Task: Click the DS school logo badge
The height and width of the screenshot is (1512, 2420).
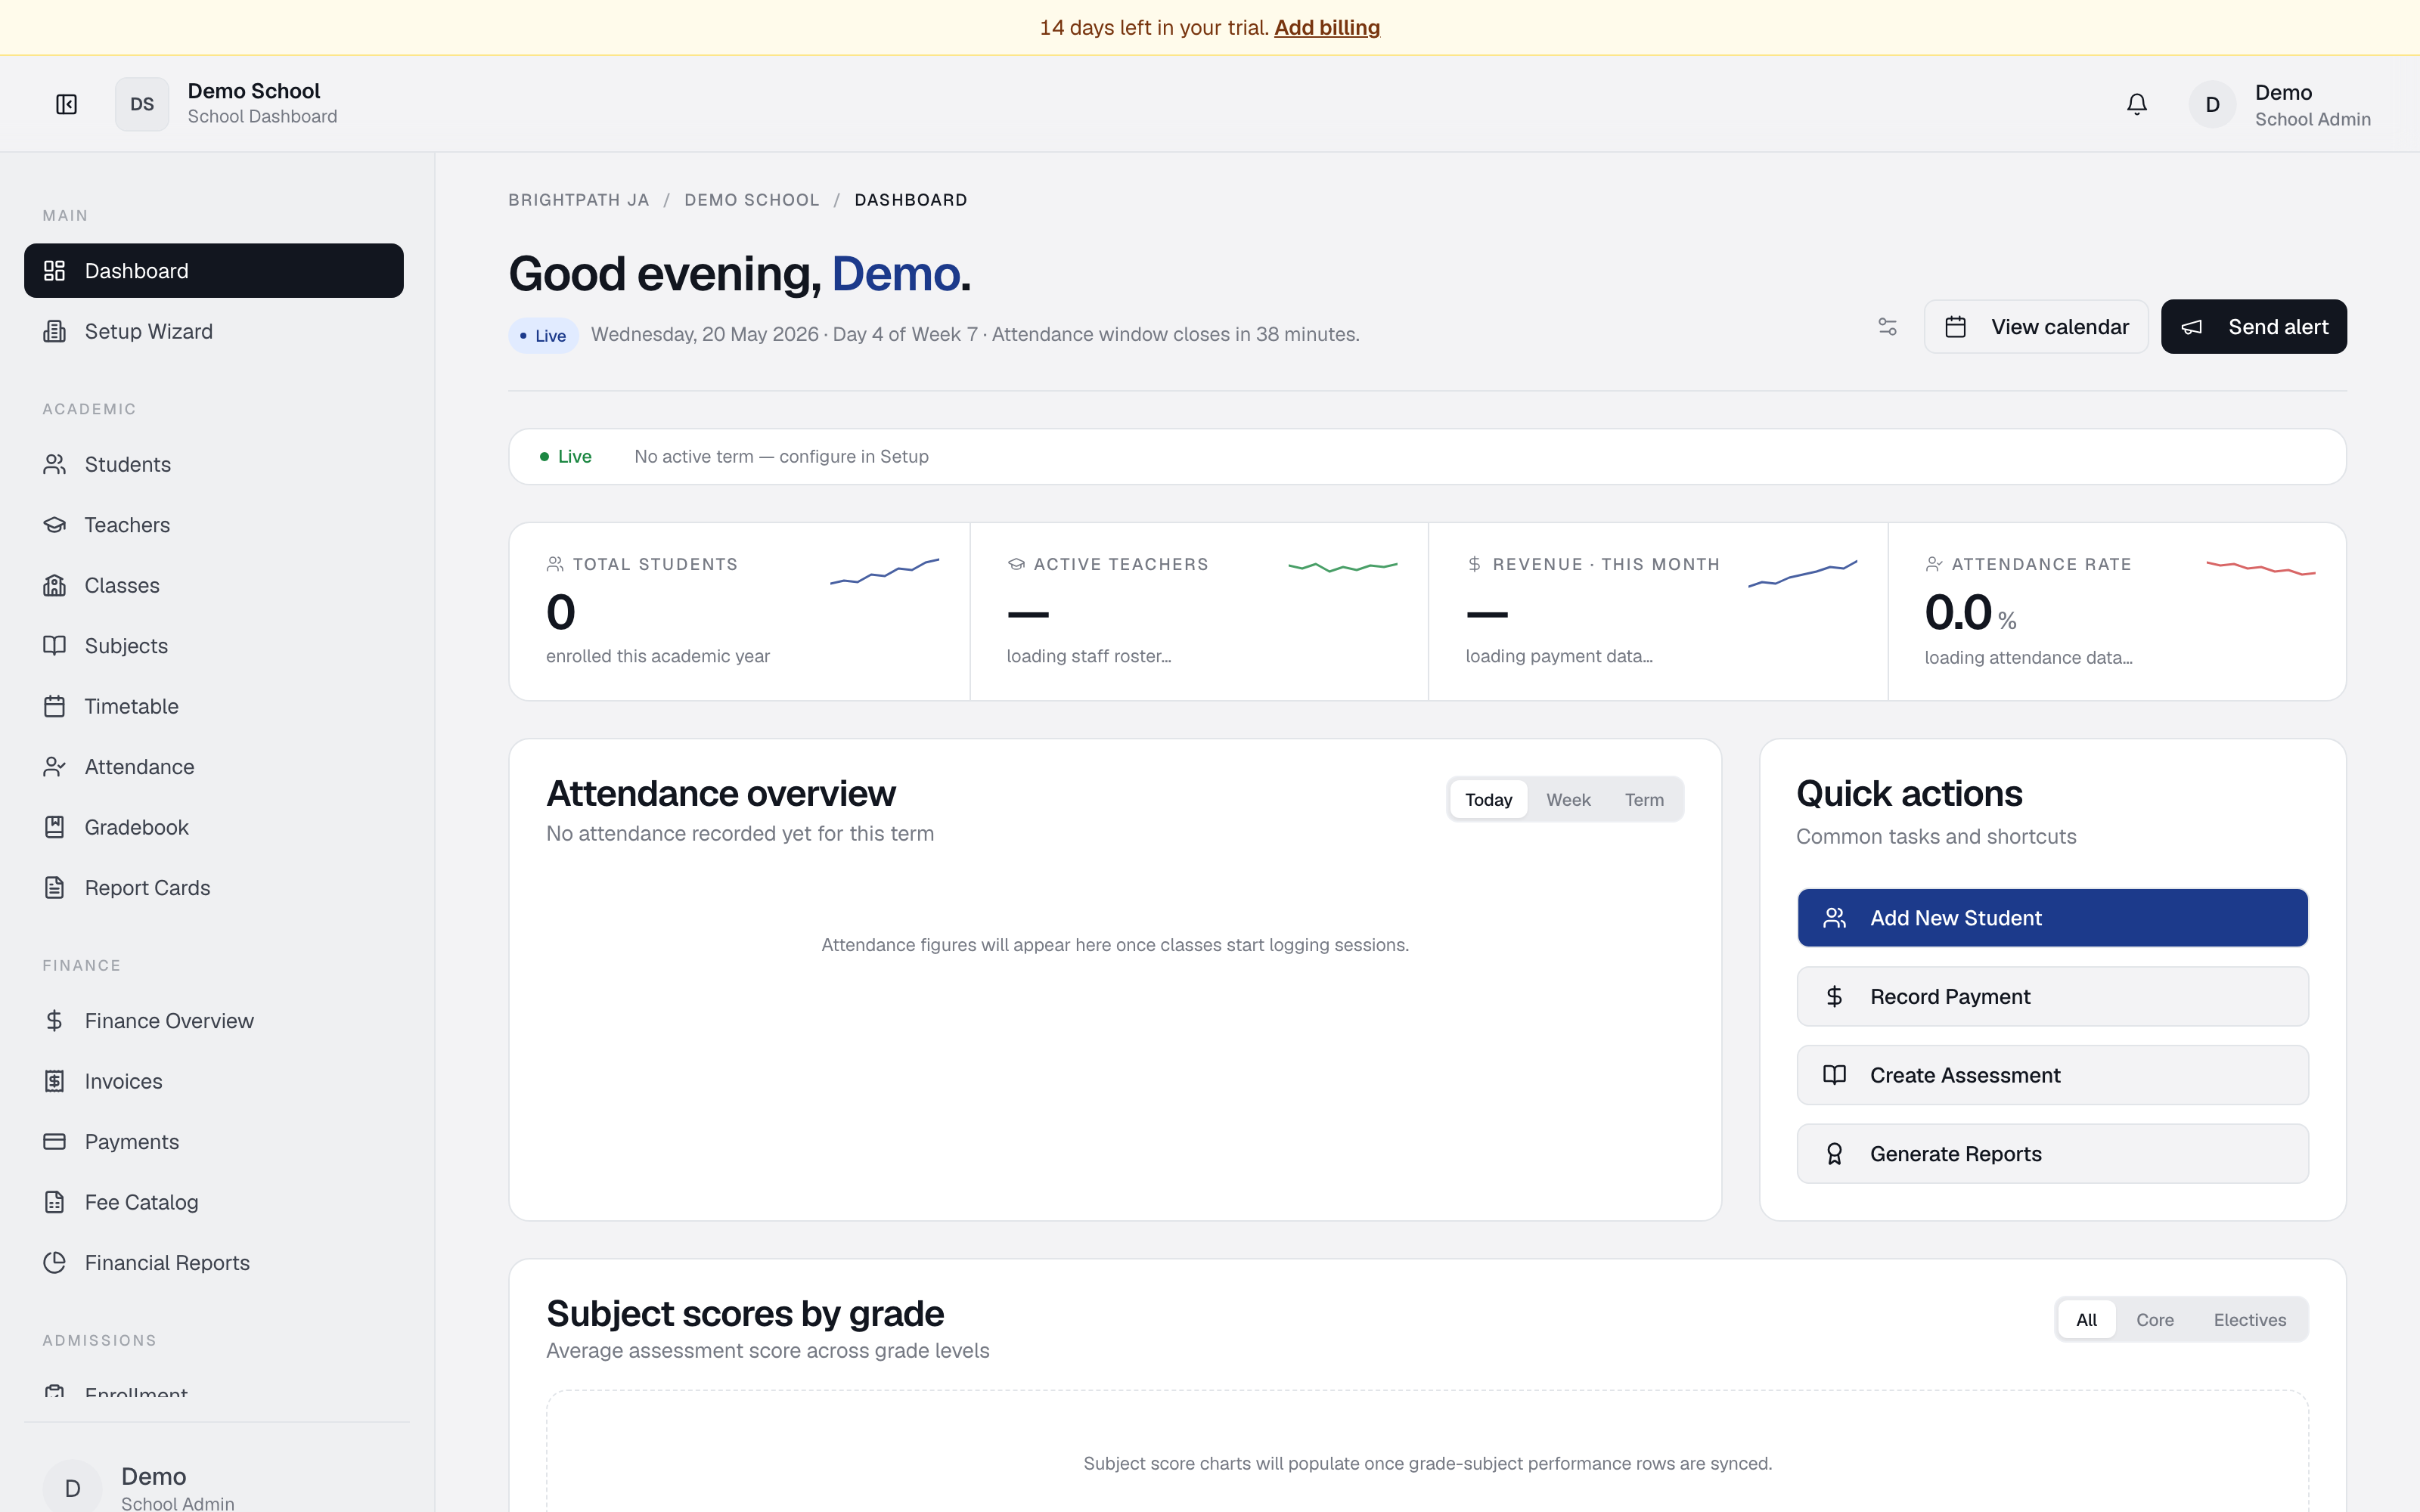Action: coord(142,104)
